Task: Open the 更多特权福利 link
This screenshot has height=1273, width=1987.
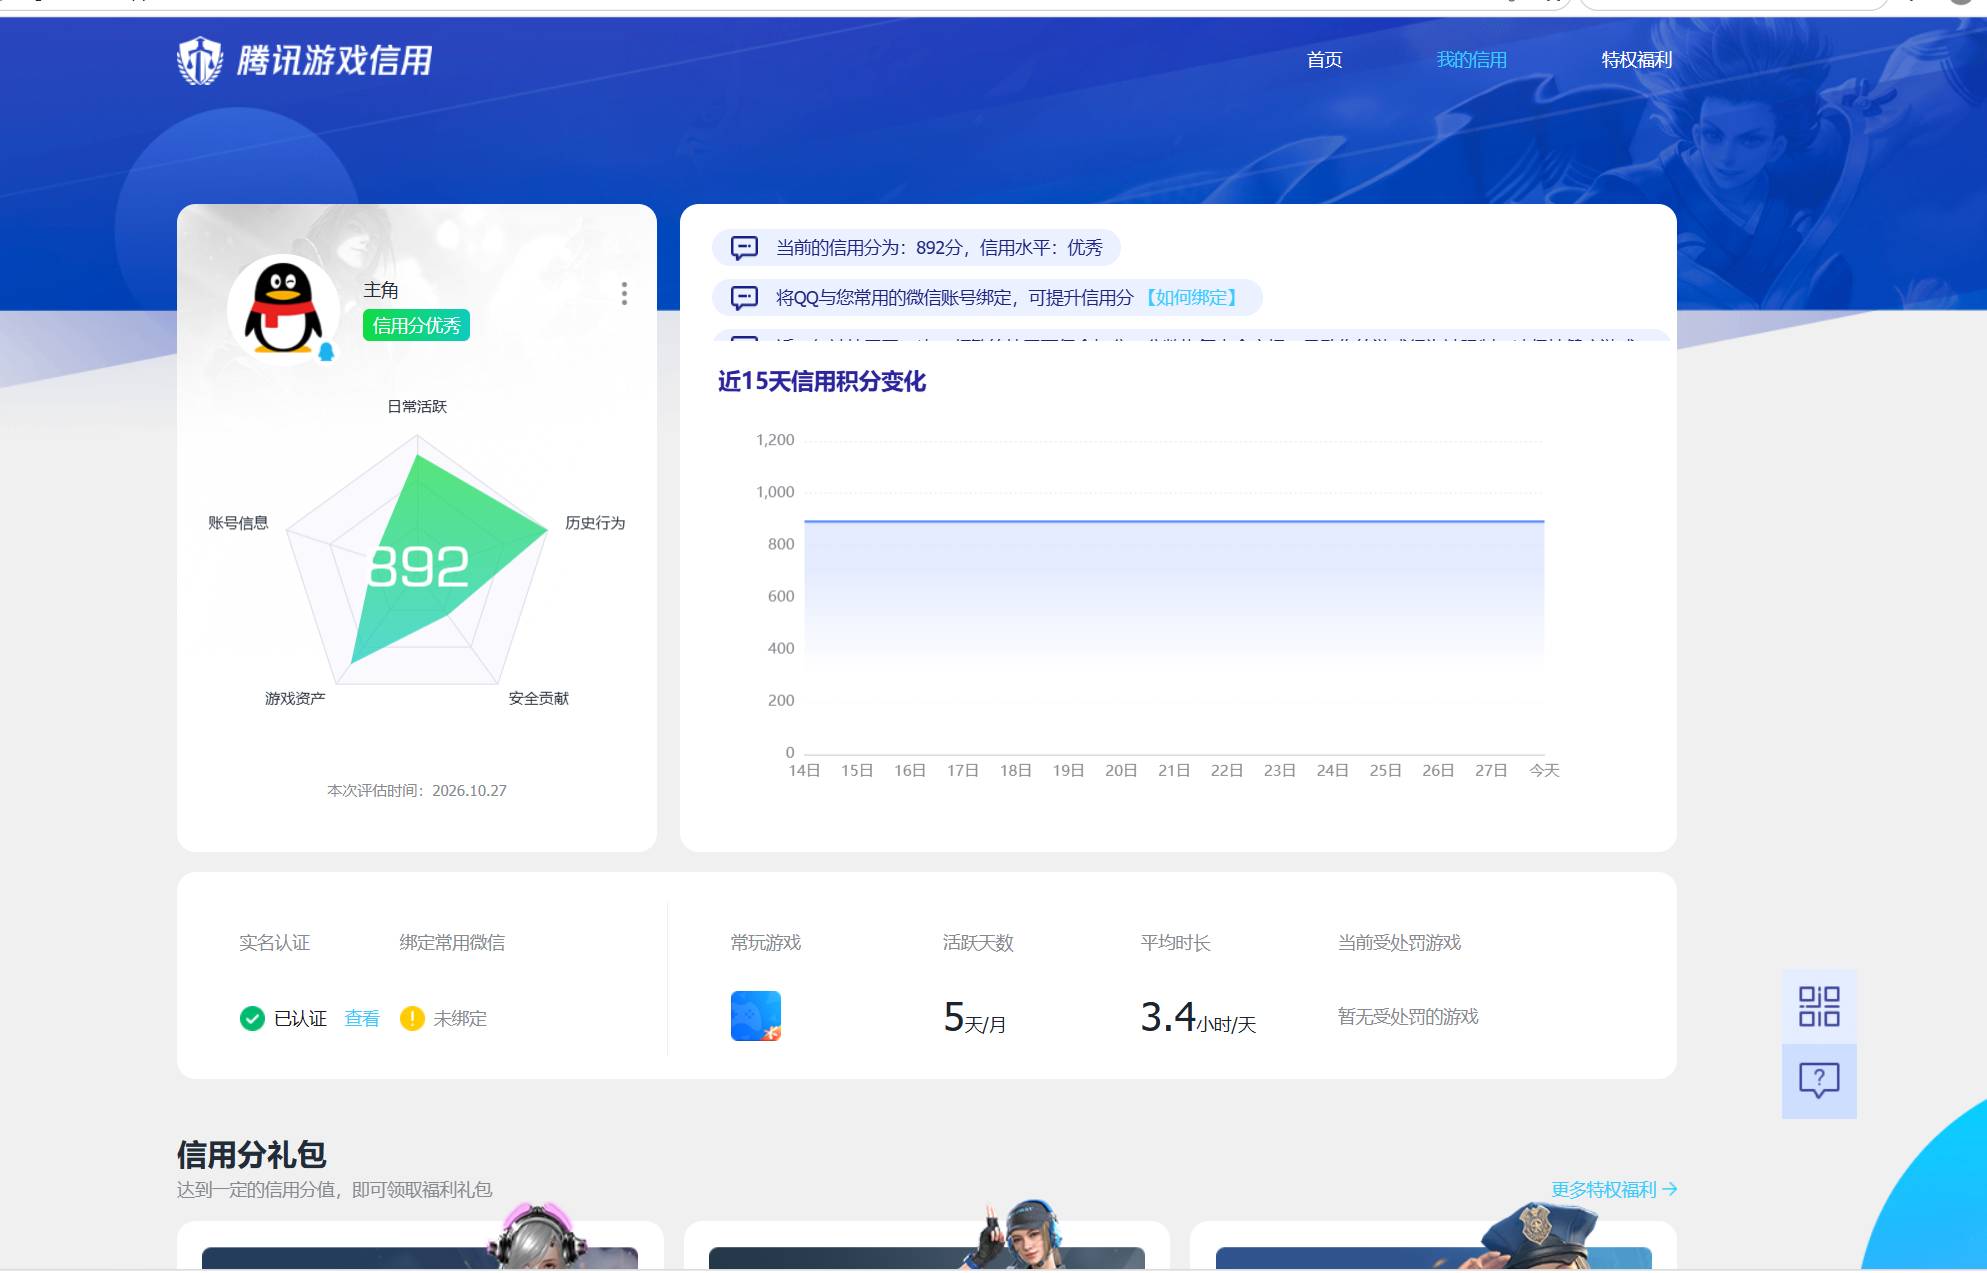Action: 1614,1189
